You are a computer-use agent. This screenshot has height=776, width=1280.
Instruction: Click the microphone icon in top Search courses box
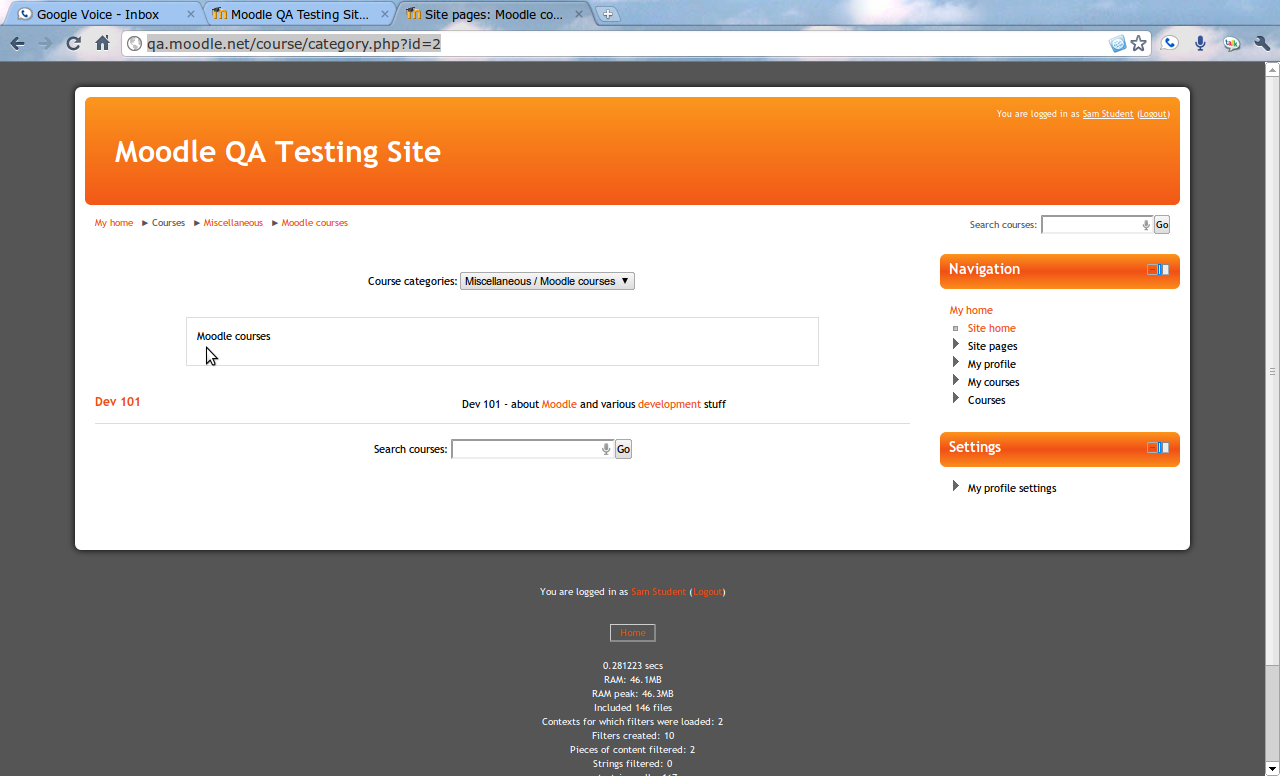point(1146,225)
